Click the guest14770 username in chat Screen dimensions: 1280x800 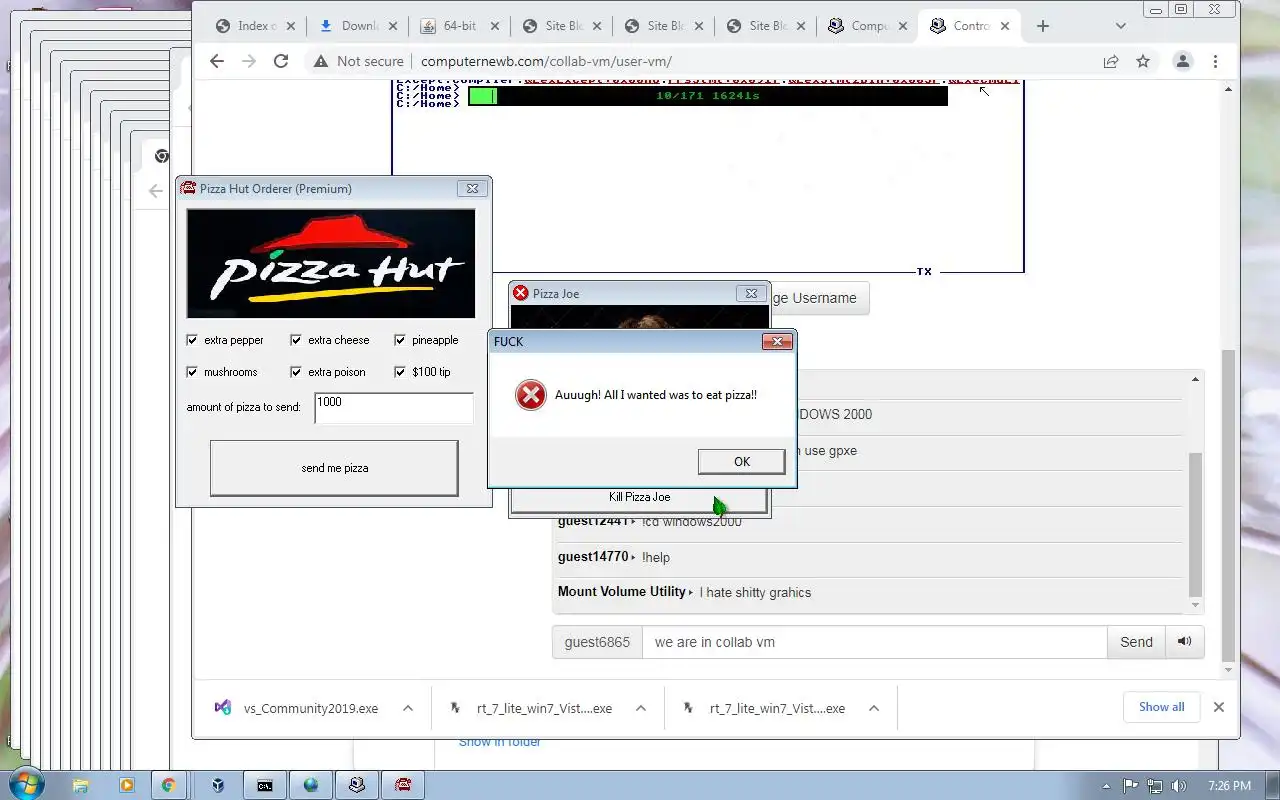[593, 557]
